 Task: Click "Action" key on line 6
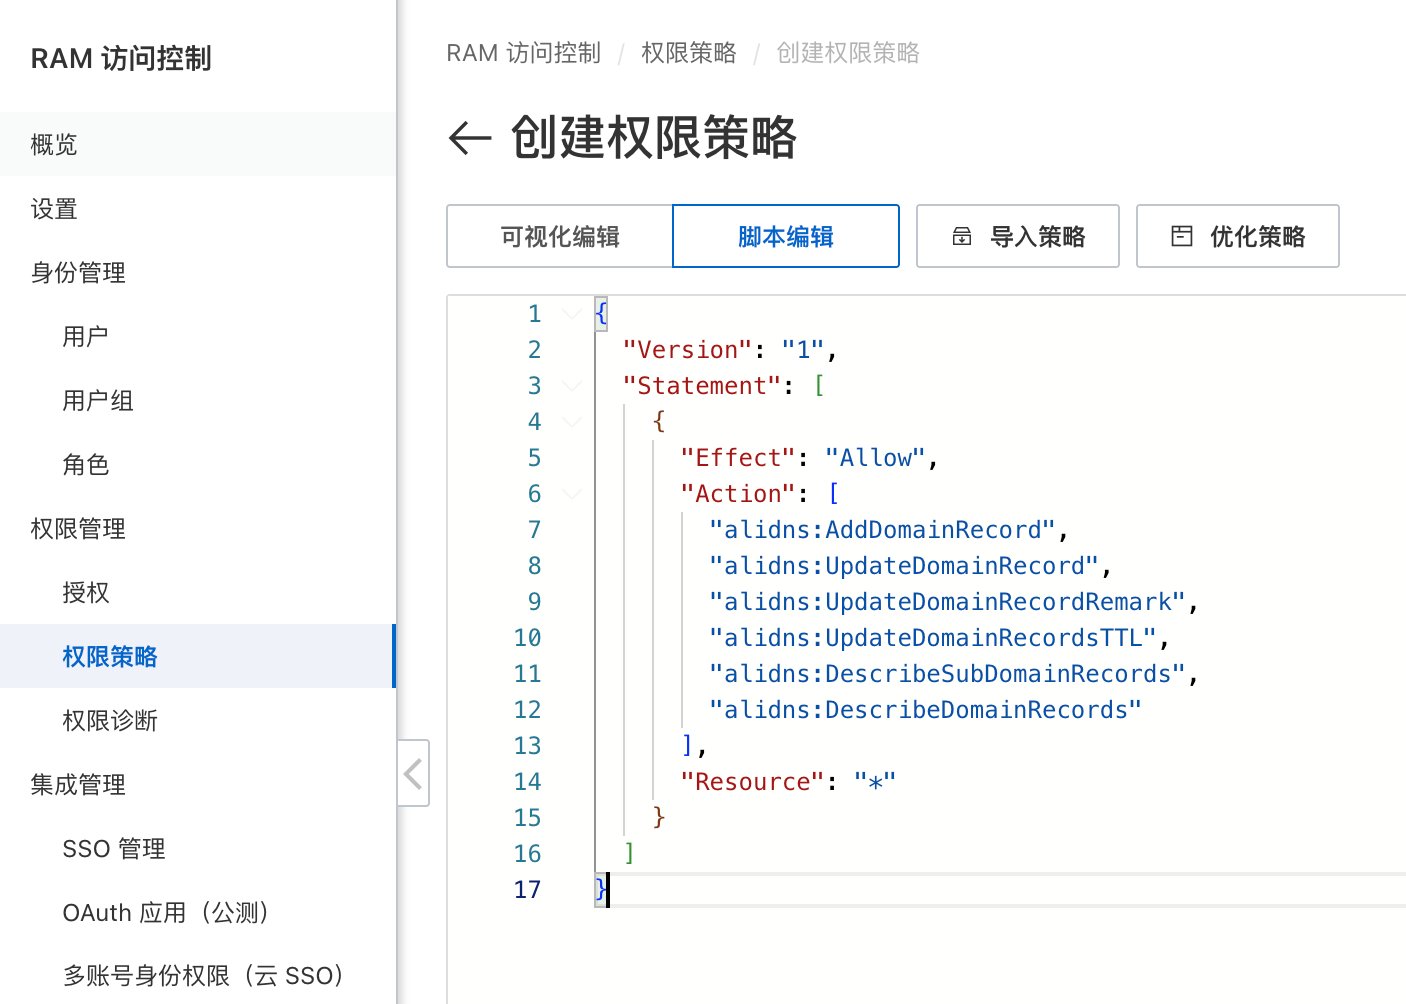point(738,494)
